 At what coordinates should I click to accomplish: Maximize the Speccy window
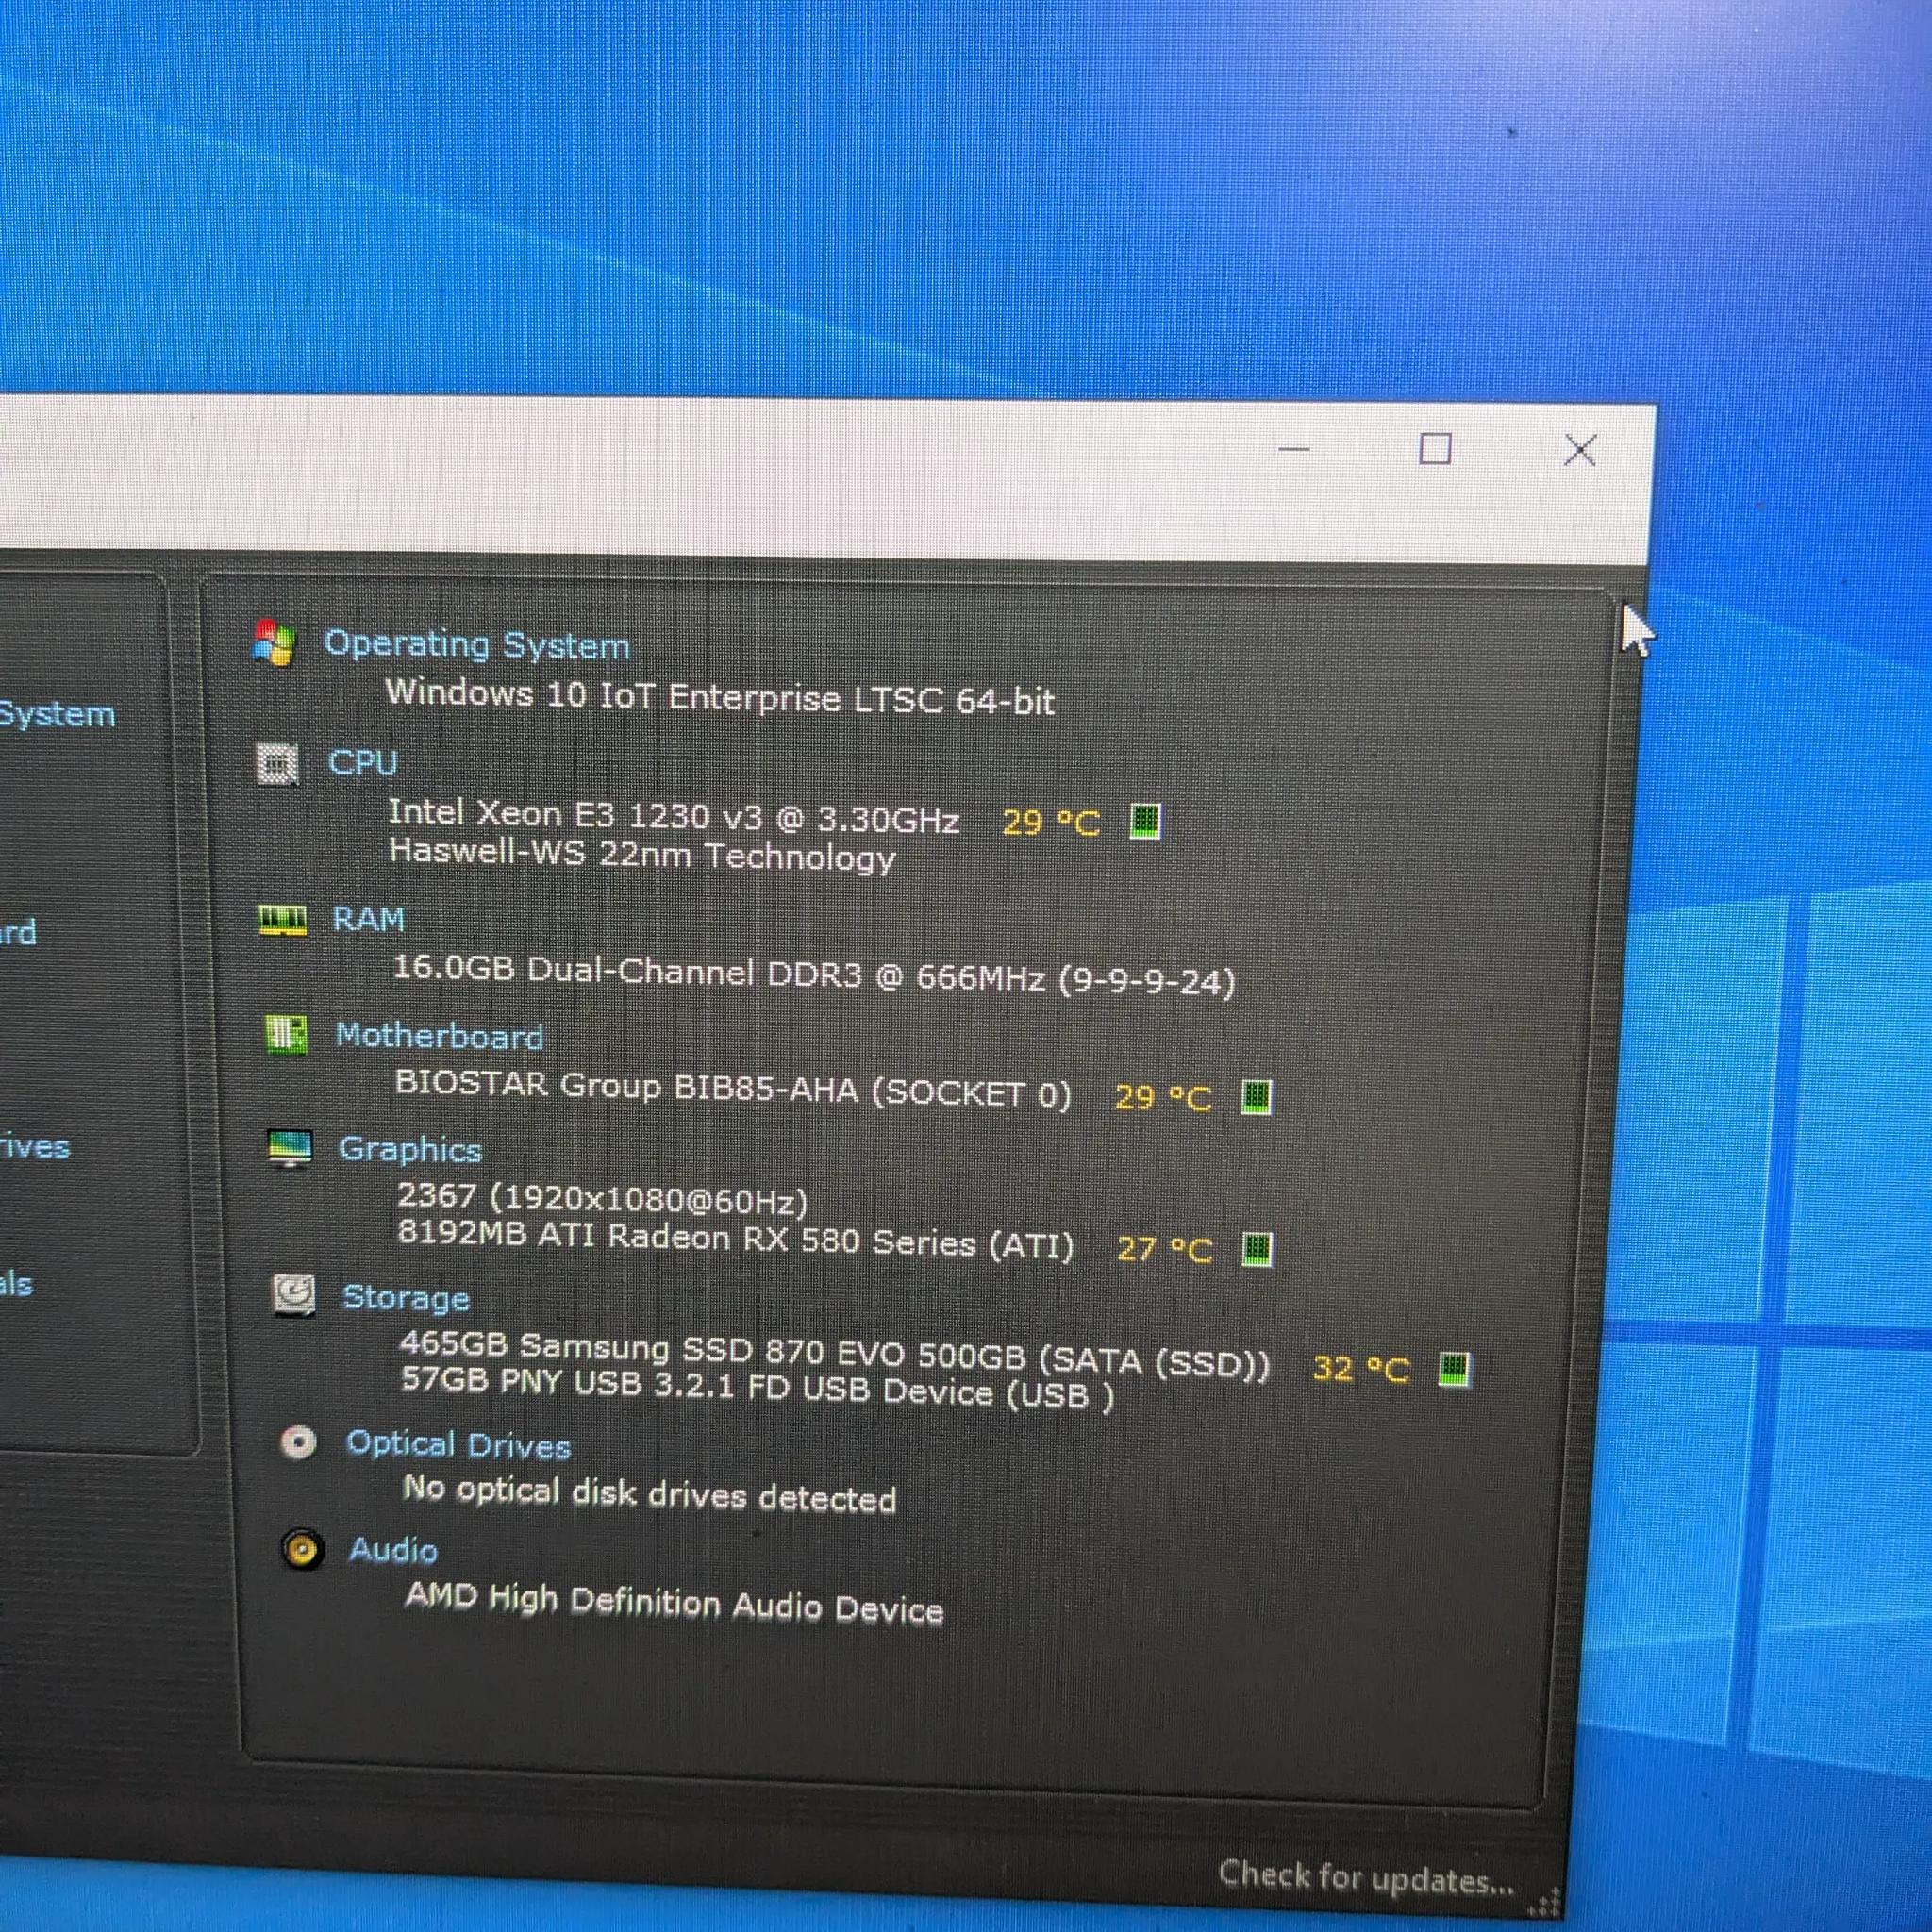tap(1436, 448)
